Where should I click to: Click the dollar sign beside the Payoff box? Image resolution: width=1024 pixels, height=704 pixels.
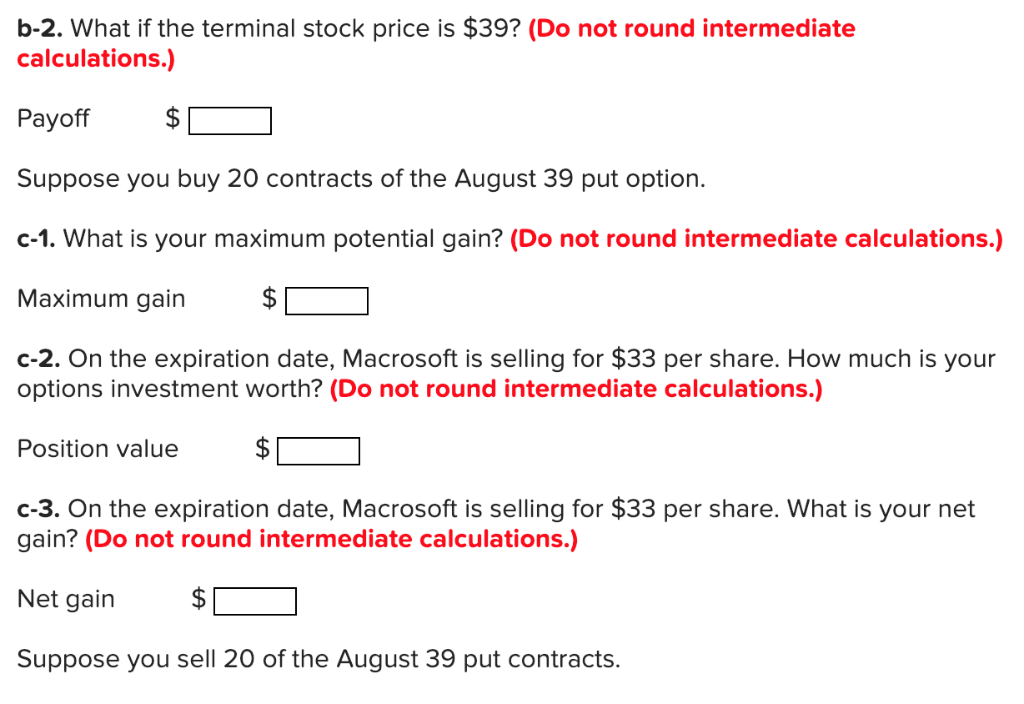[172, 118]
